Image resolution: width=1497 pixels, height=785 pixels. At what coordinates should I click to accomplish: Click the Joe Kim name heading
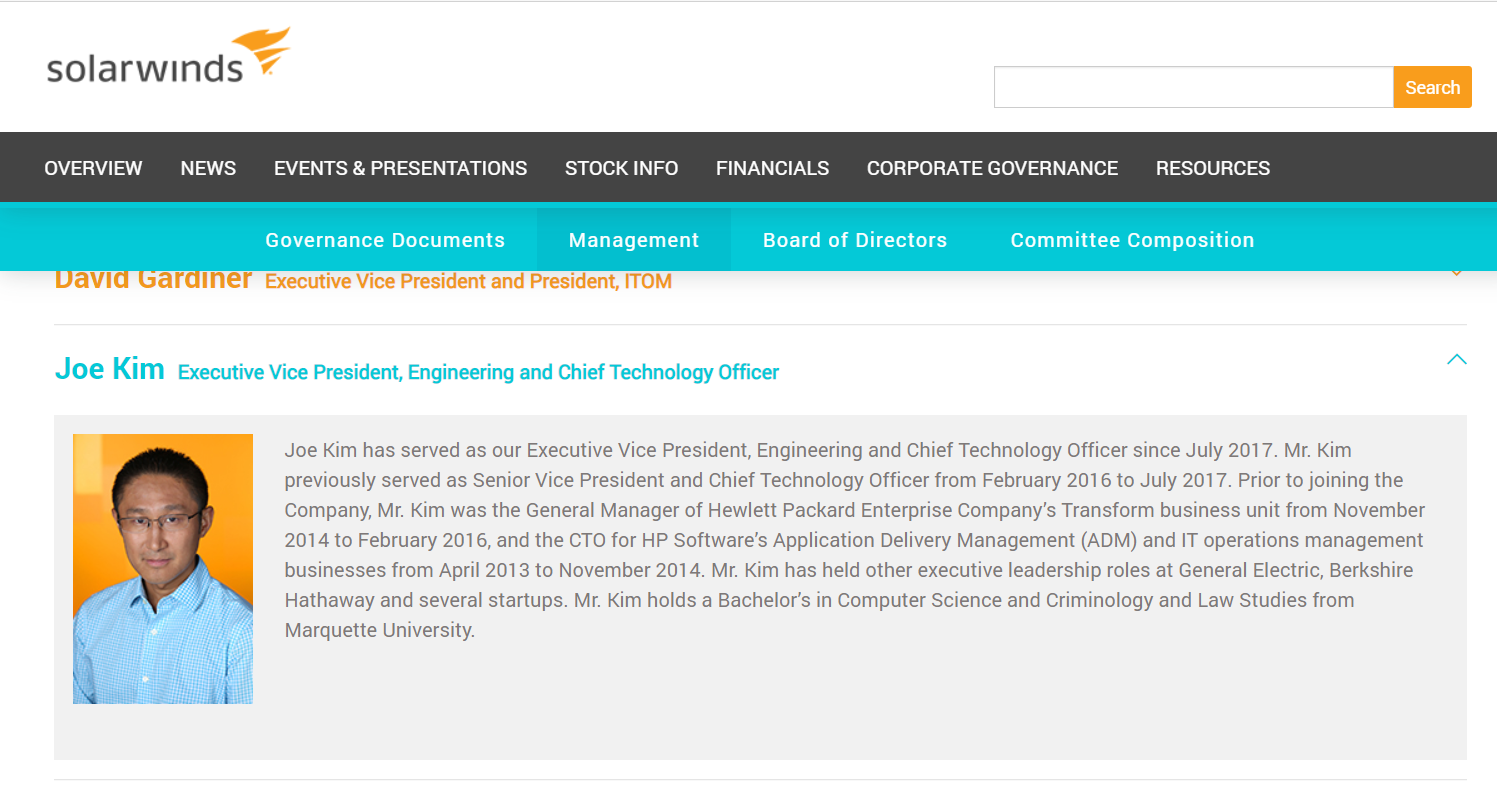coord(109,369)
